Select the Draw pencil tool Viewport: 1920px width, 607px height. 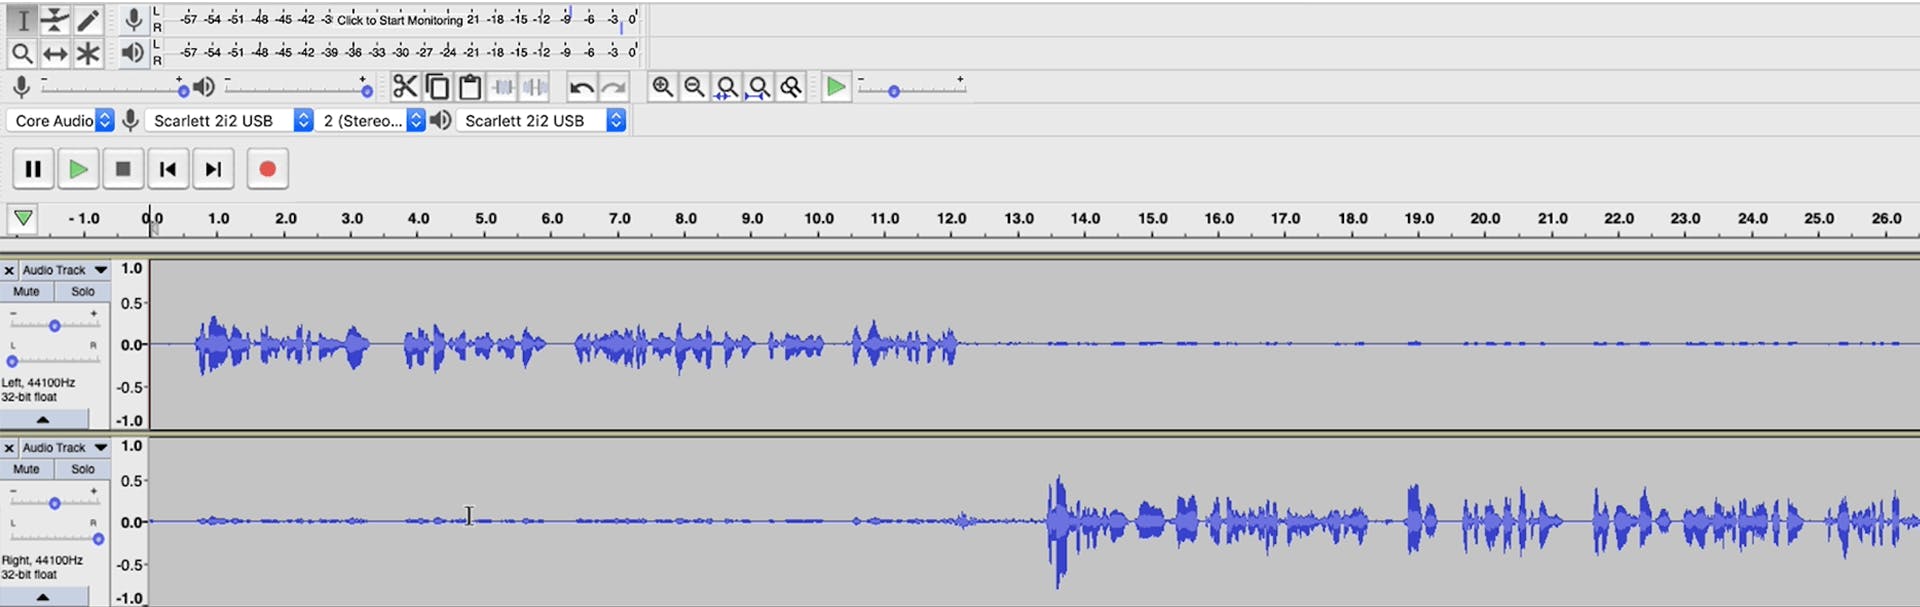[88, 20]
